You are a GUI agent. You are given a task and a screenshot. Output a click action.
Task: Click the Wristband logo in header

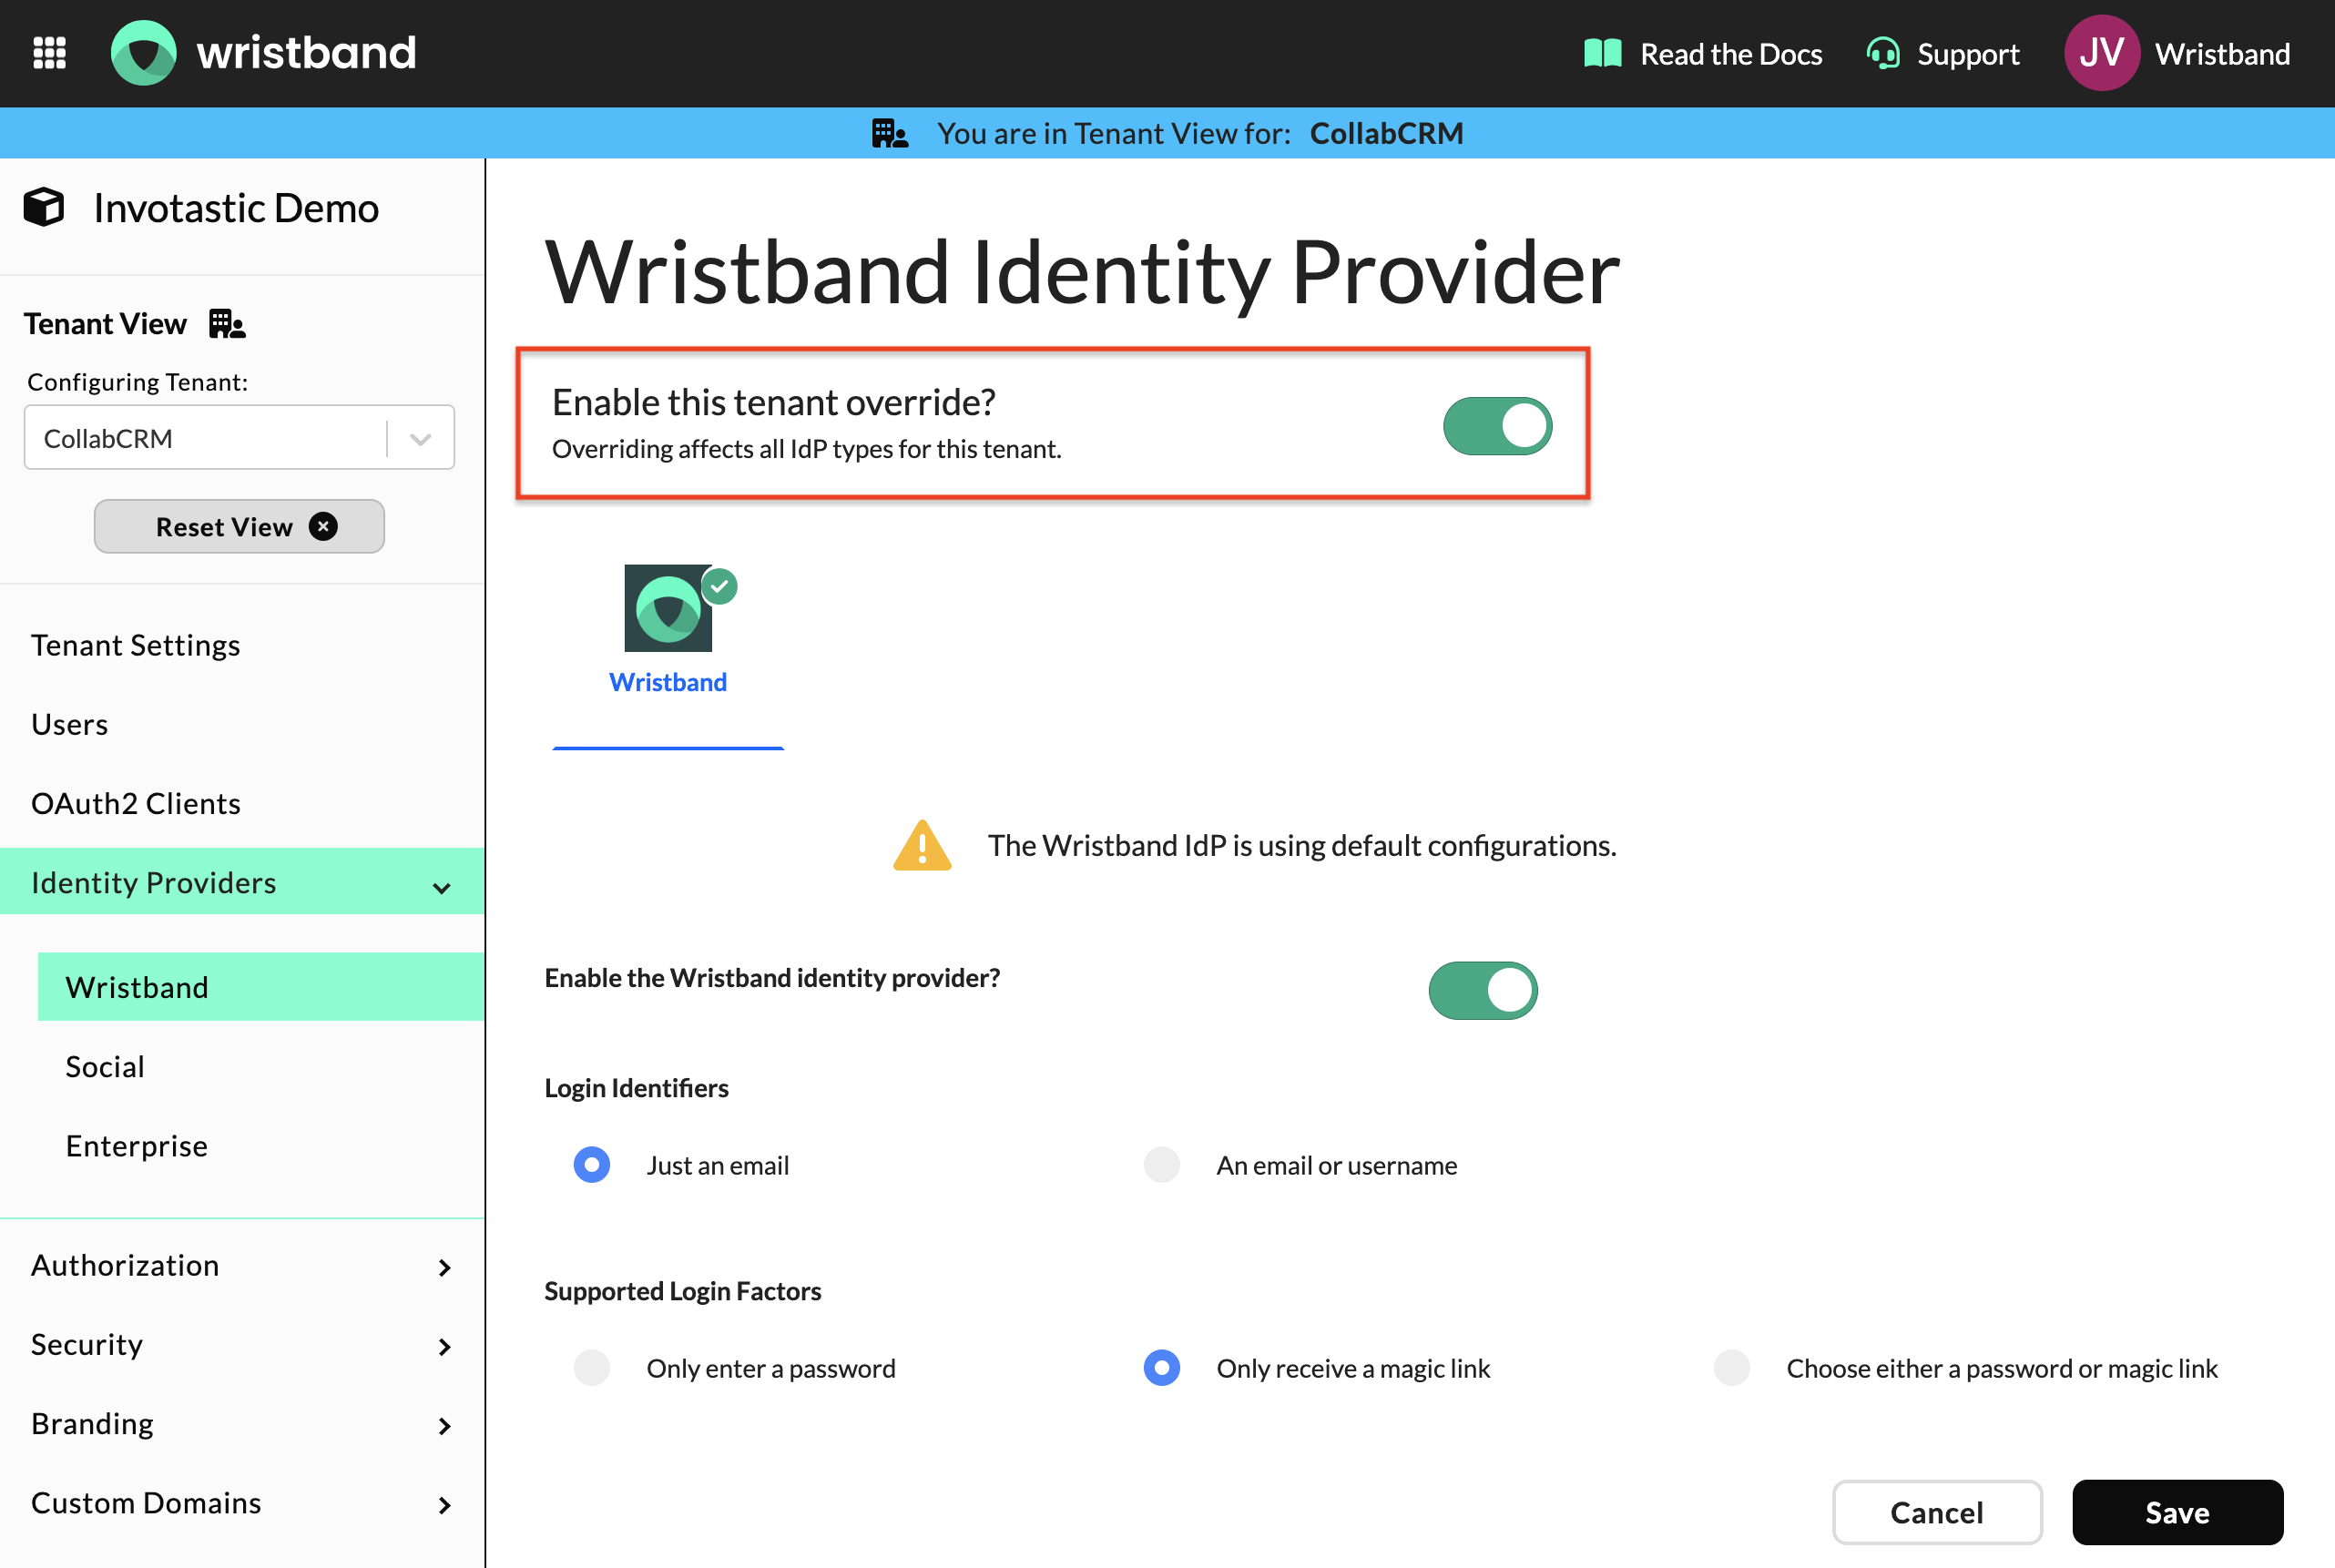click(143, 52)
